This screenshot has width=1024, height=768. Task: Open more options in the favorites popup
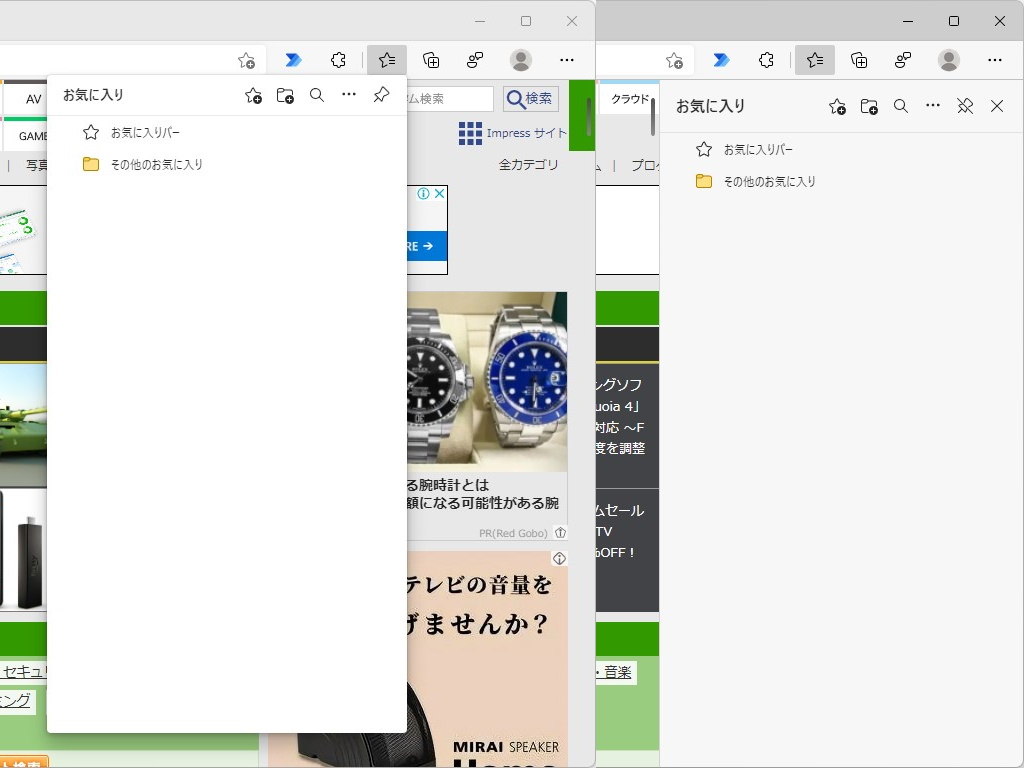coord(349,95)
